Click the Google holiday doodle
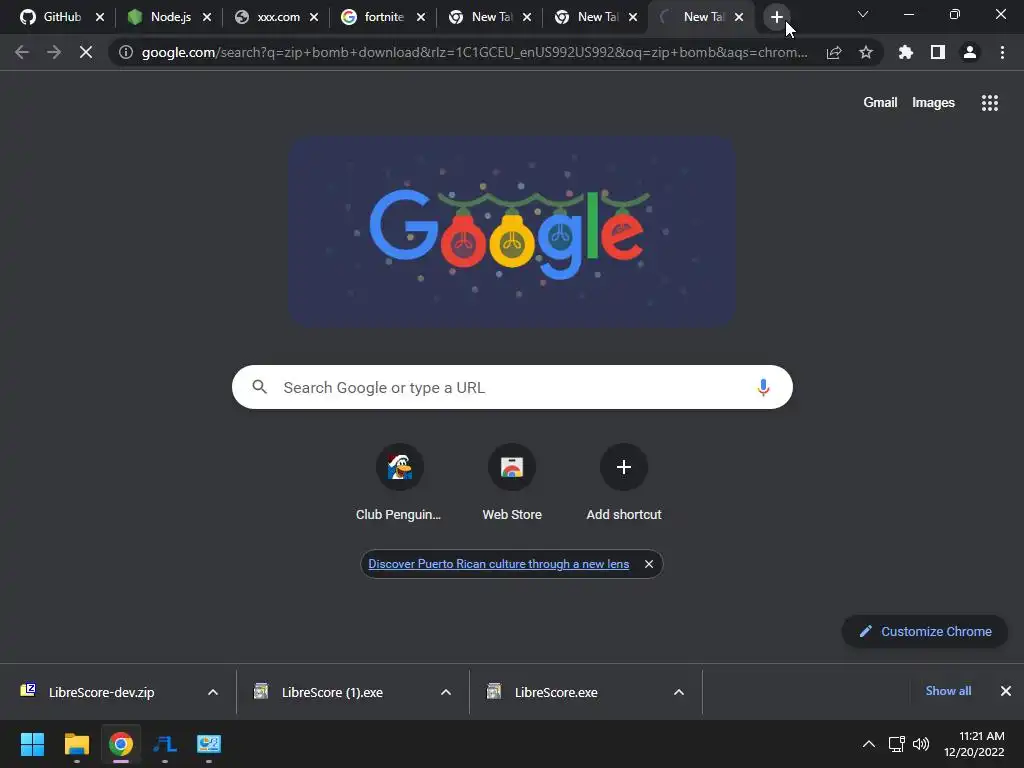Screen dimensions: 1024x768 pos(513,231)
